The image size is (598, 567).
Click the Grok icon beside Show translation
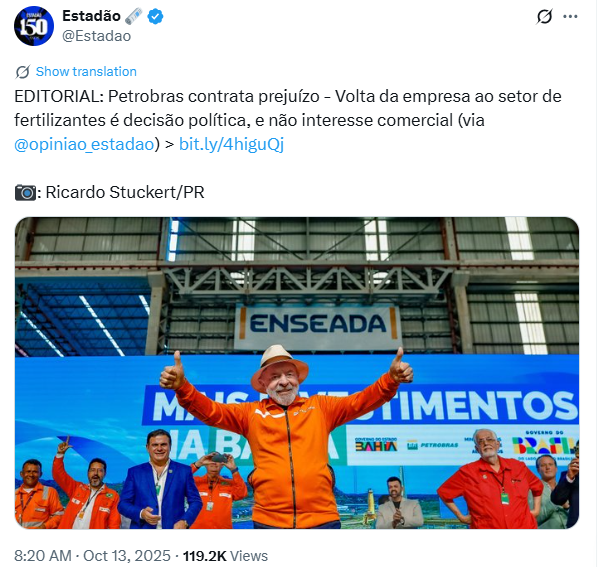point(23,72)
